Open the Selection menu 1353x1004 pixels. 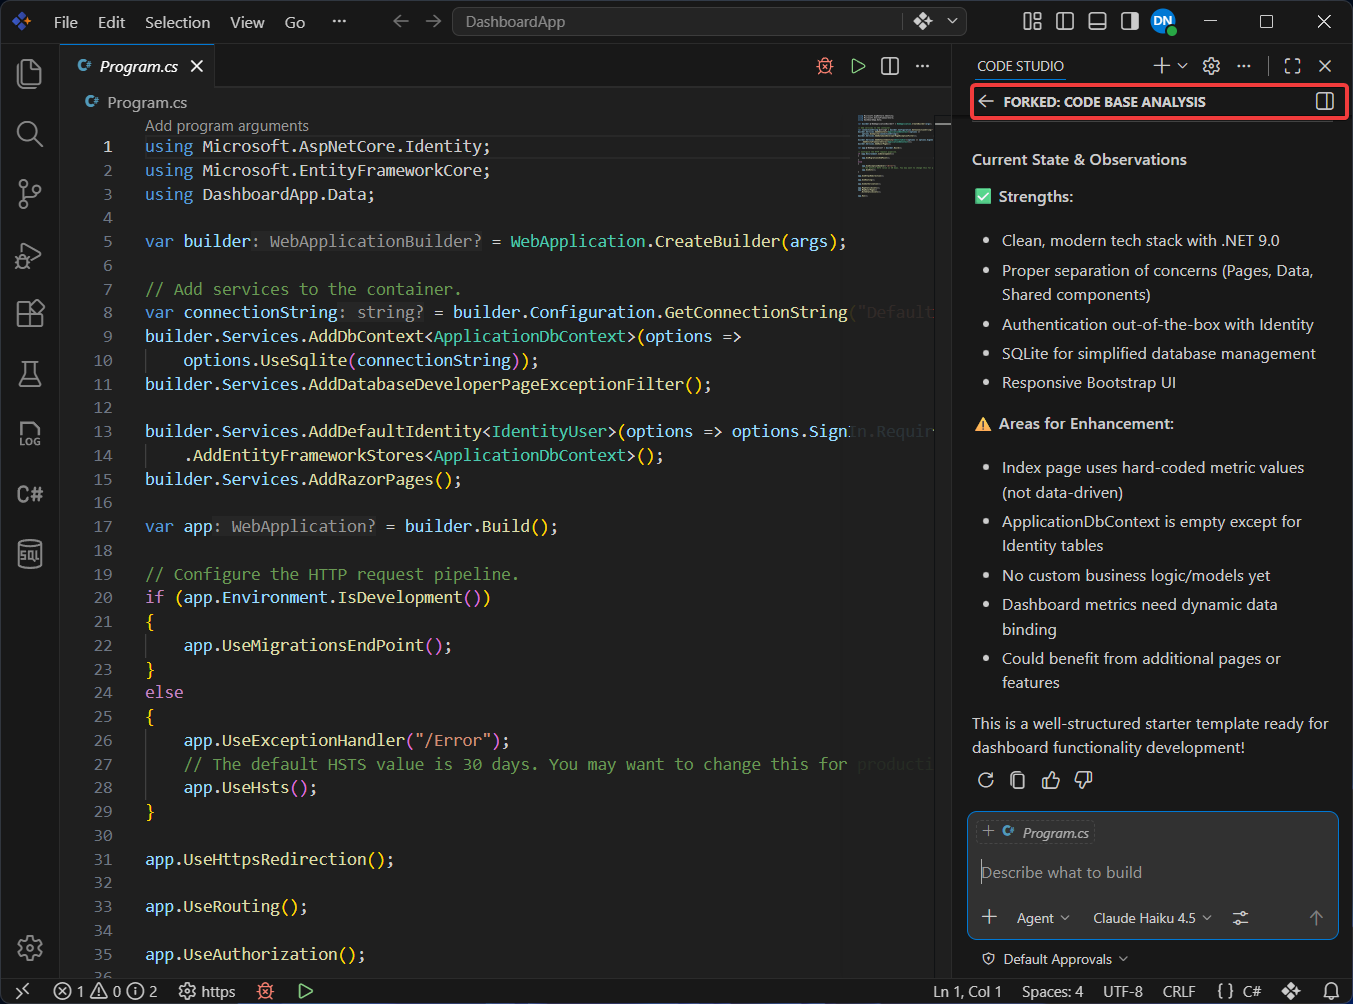[178, 22]
